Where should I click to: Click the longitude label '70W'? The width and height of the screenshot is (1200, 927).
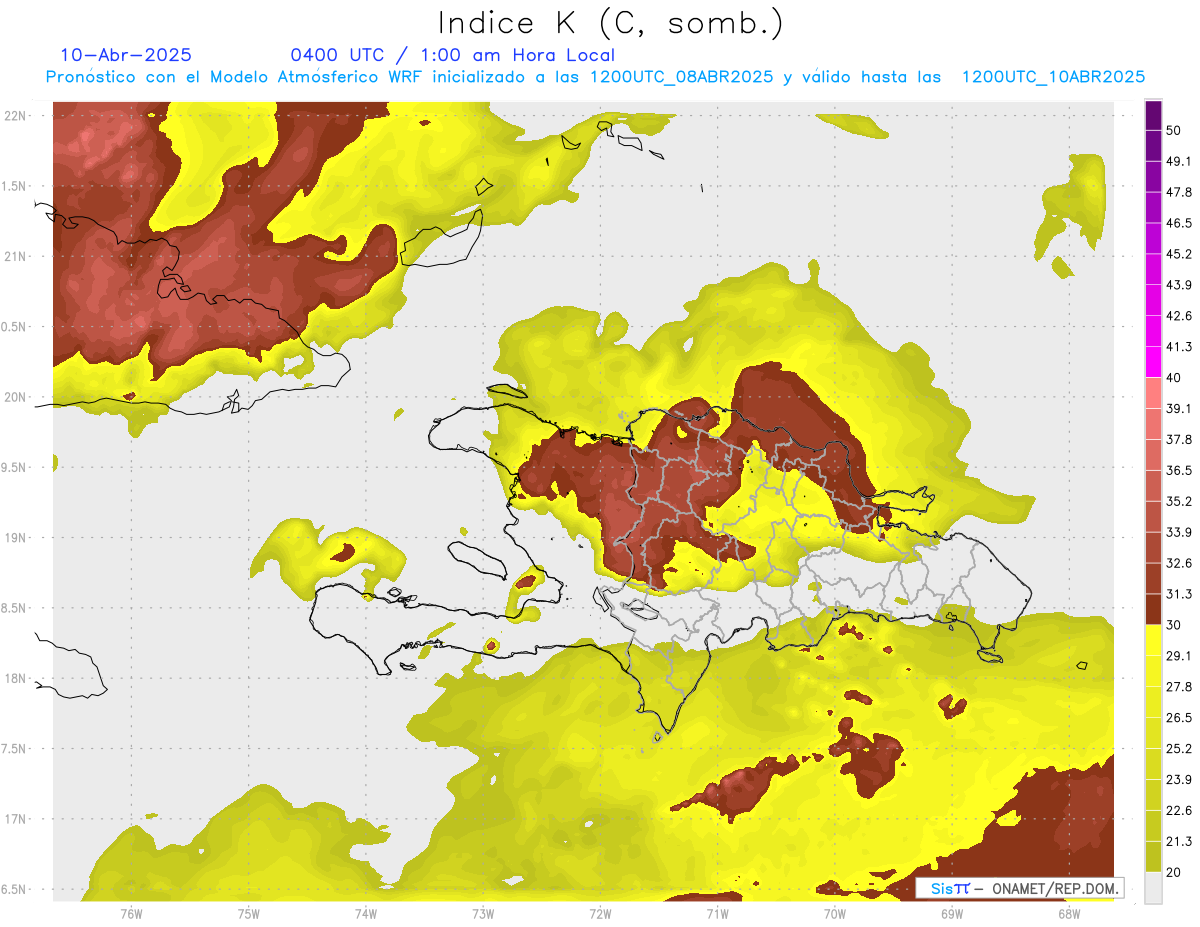click(835, 913)
